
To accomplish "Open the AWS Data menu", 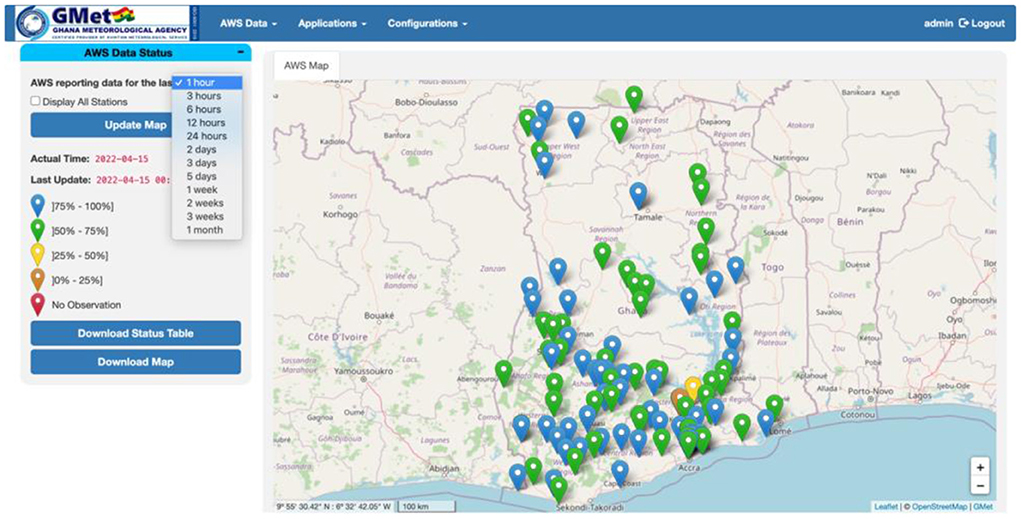I will pyautogui.click(x=248, y=23).
